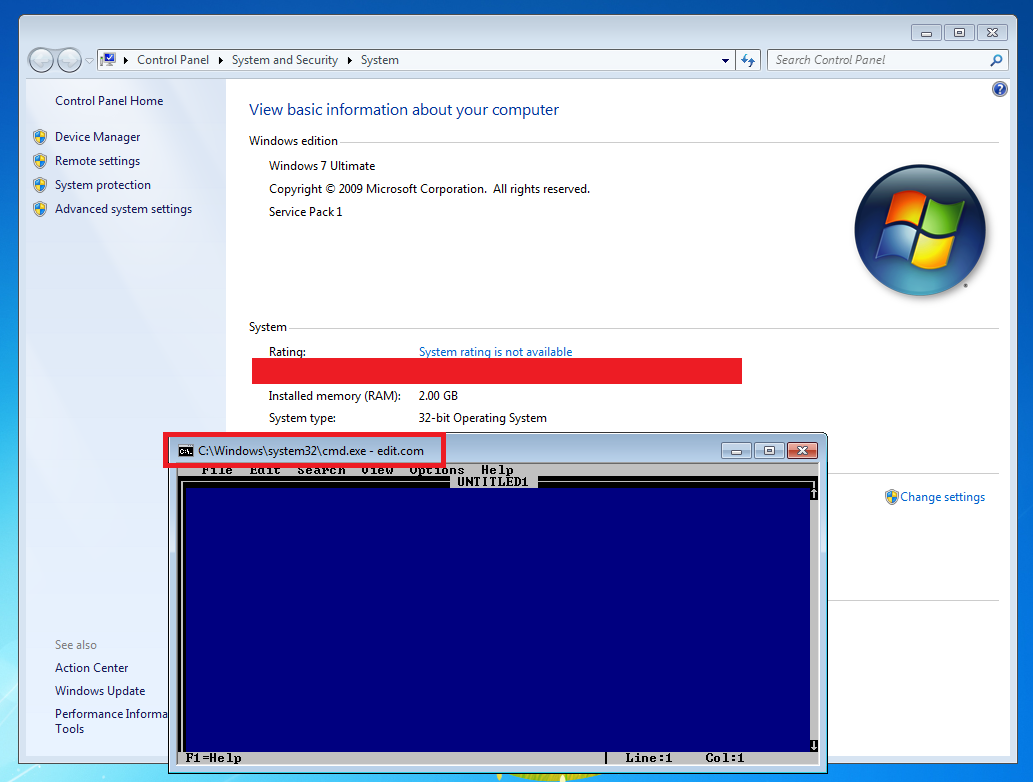
Task: Open Remote settings link
Action: 98,161
